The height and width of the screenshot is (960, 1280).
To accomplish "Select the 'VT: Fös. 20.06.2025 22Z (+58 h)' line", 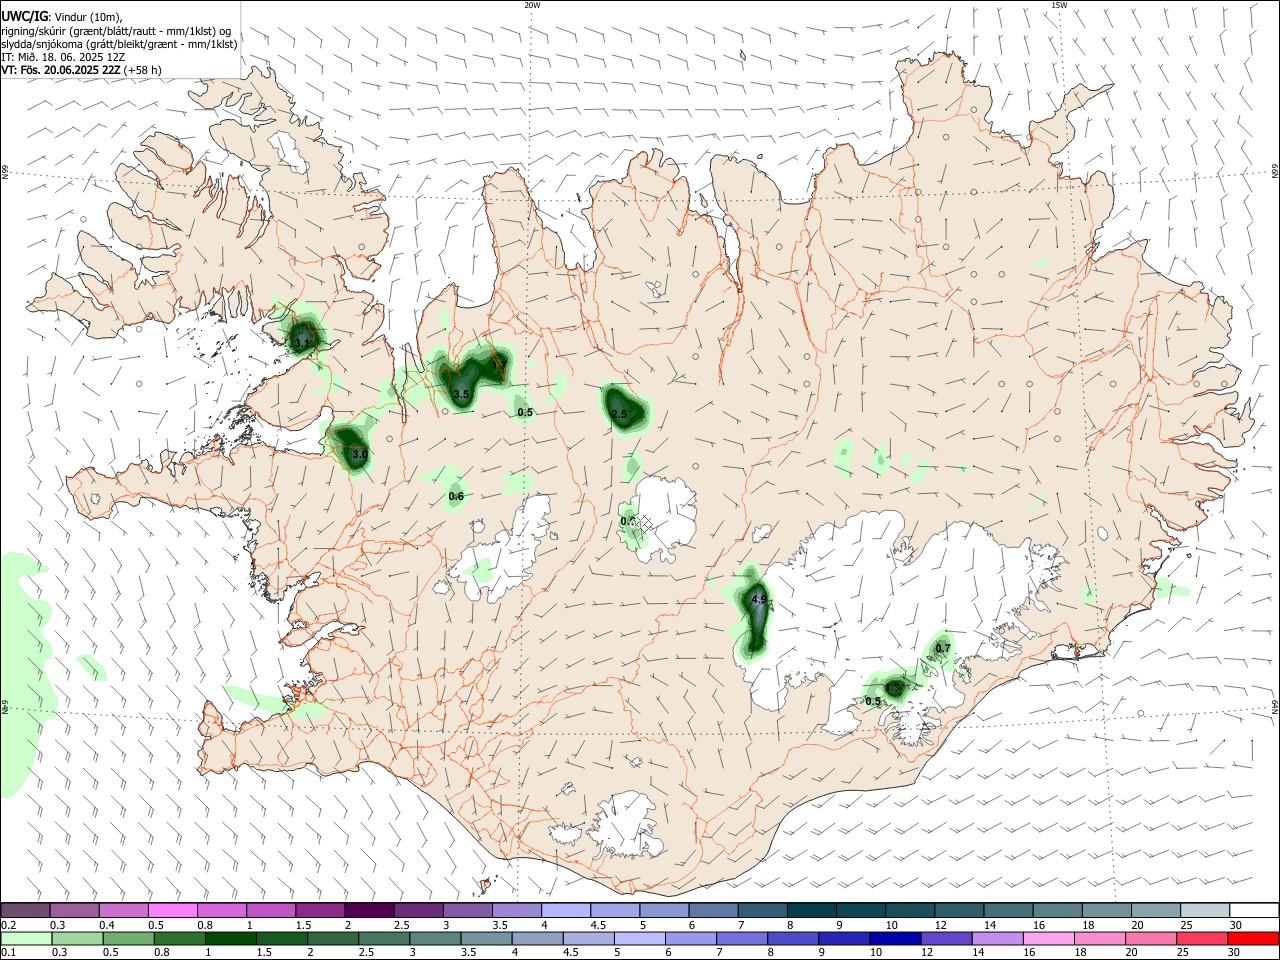I will [81, 70].
